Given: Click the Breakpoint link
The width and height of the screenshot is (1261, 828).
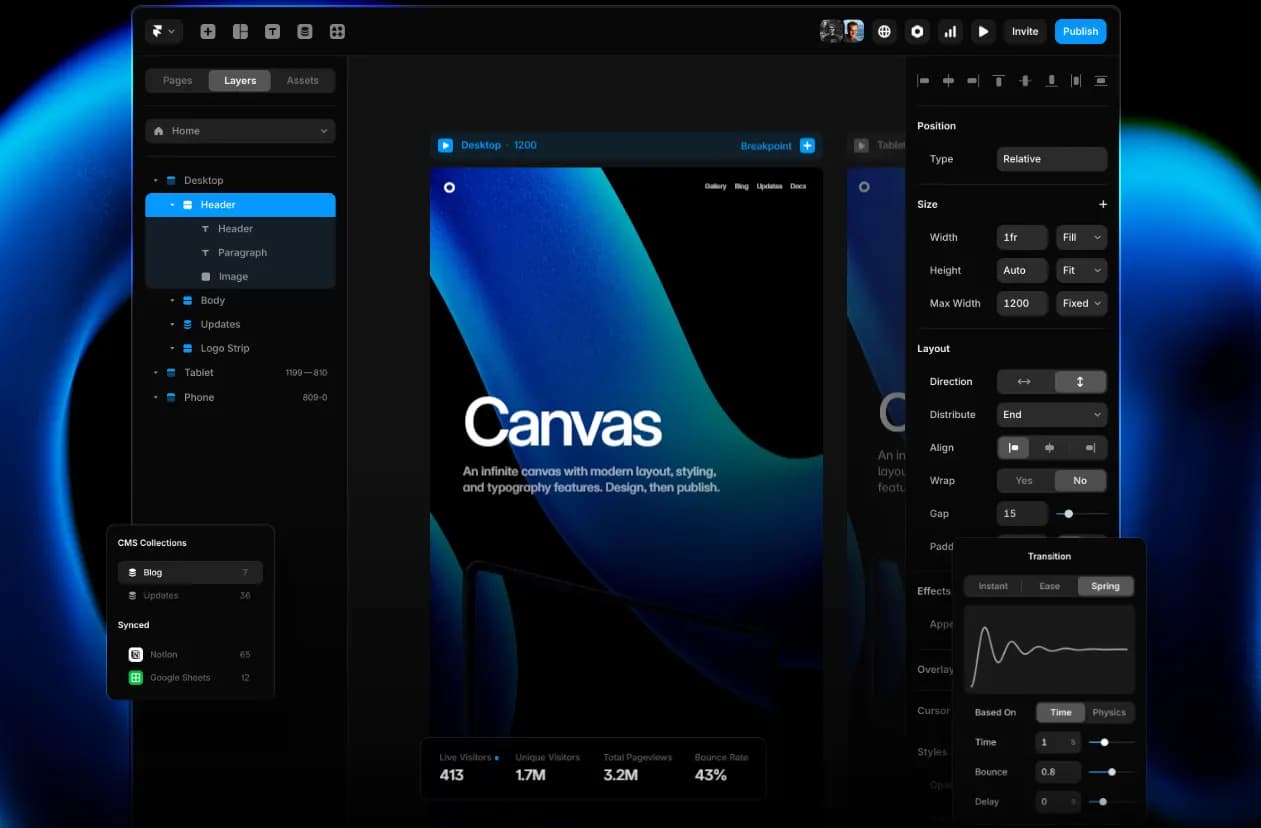Looking at the screenshot, I should (766, 146).
